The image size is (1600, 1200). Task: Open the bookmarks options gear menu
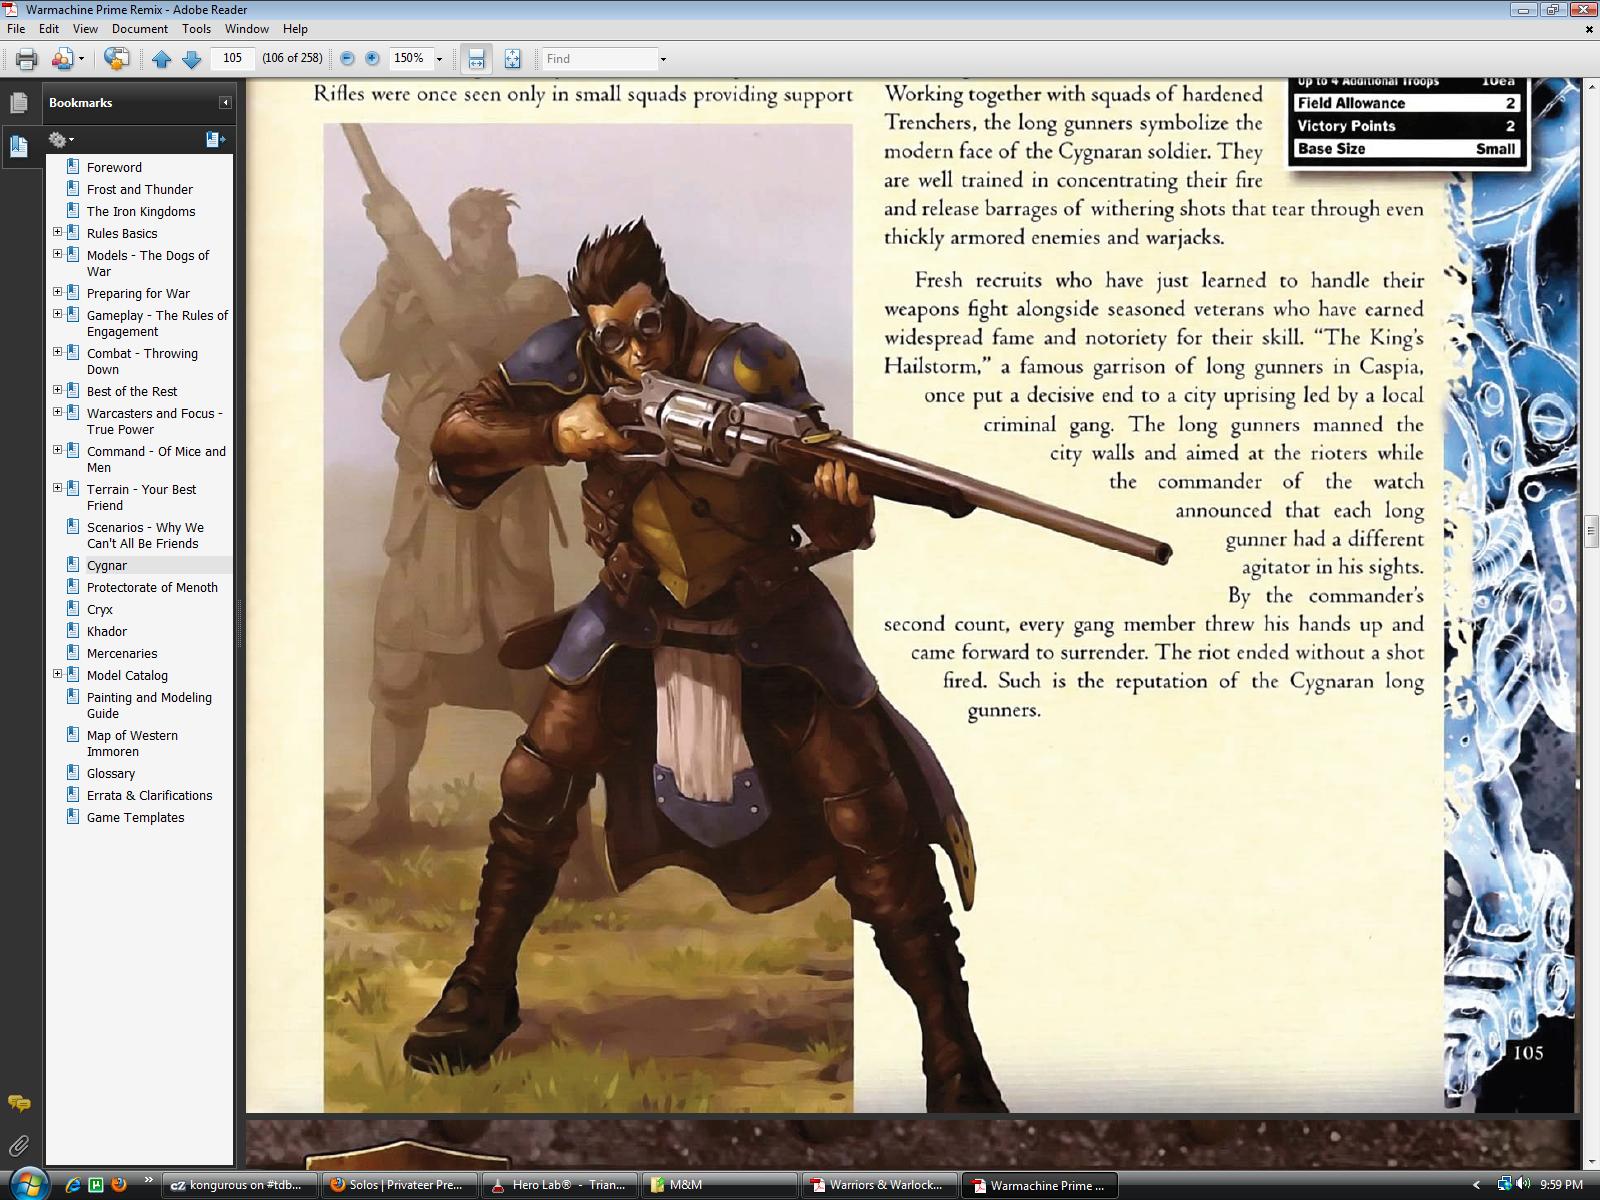pos(61,140)
